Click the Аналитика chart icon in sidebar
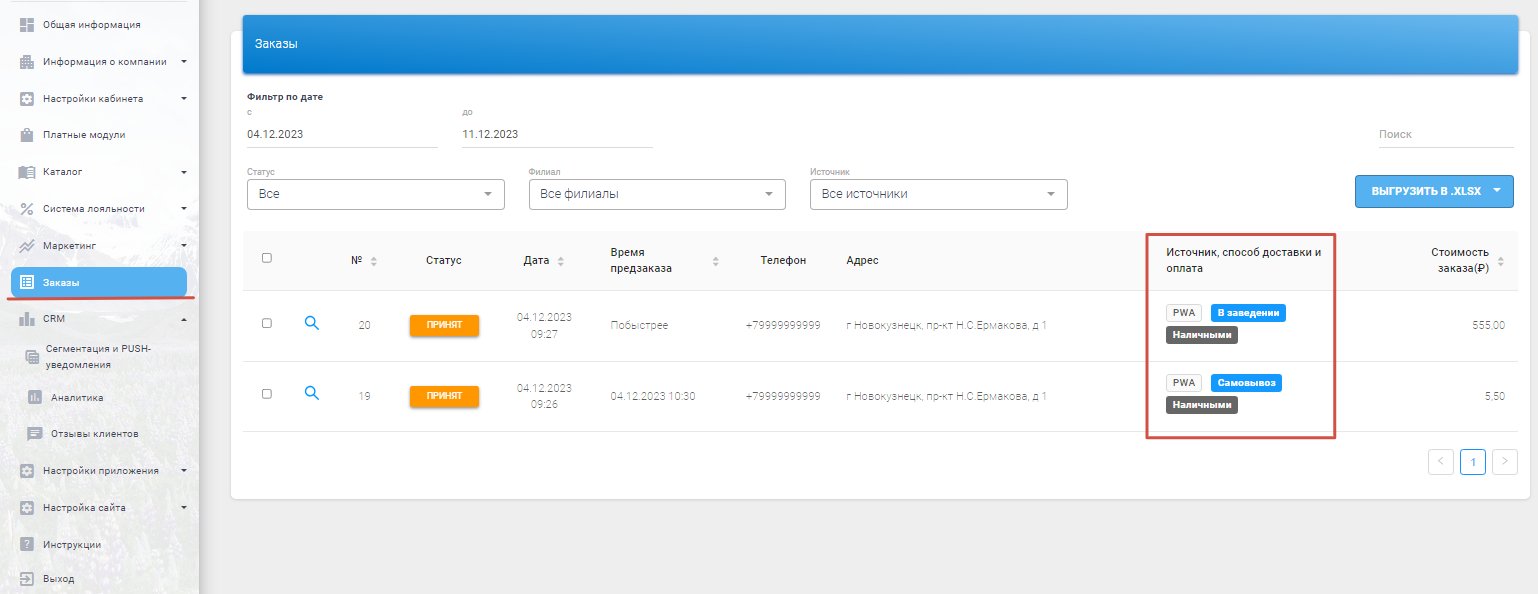This screenshot has width=1538, height=594. click(35, 398)
